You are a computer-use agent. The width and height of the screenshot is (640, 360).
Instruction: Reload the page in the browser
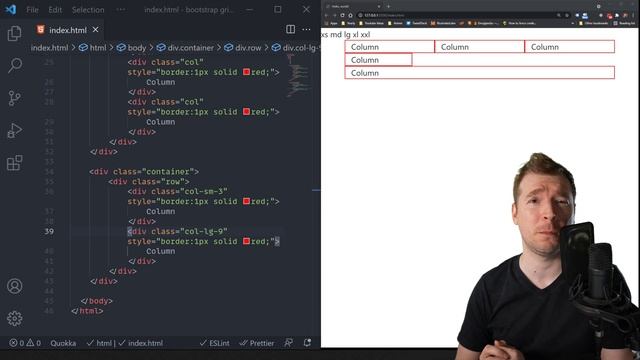tap(342, 15)
